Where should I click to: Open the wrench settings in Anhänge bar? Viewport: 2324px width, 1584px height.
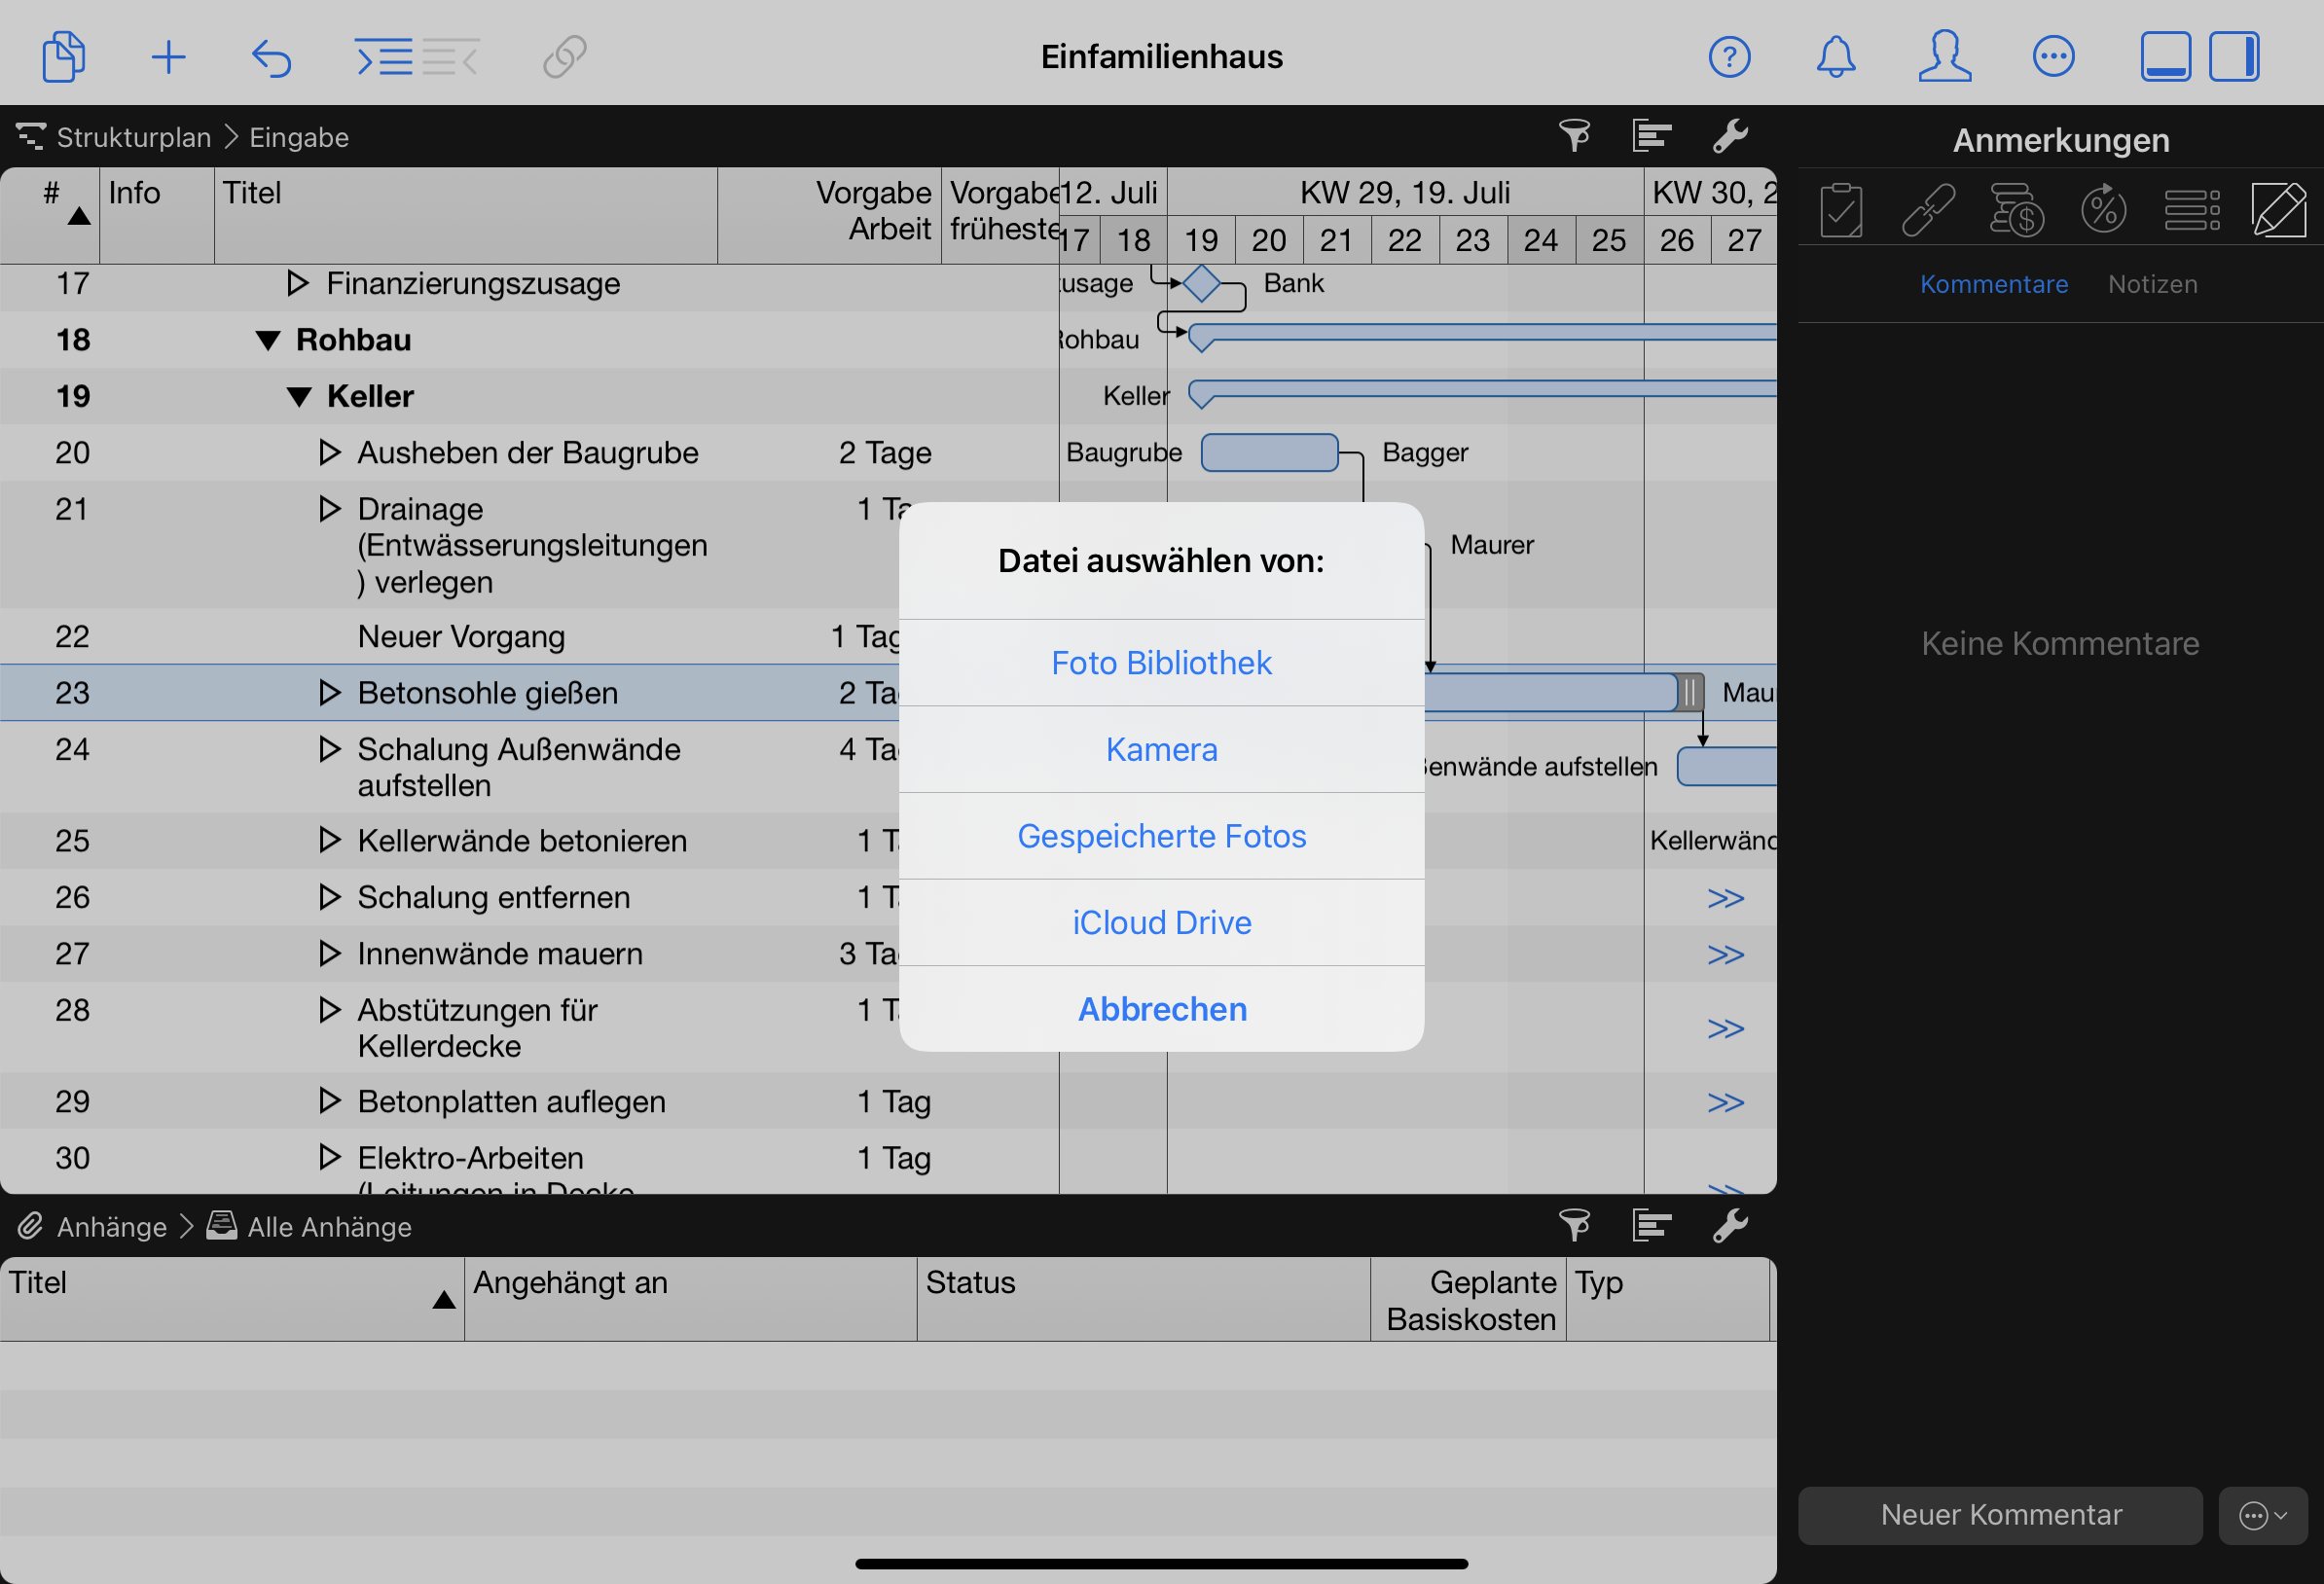click(1730, 1225)
